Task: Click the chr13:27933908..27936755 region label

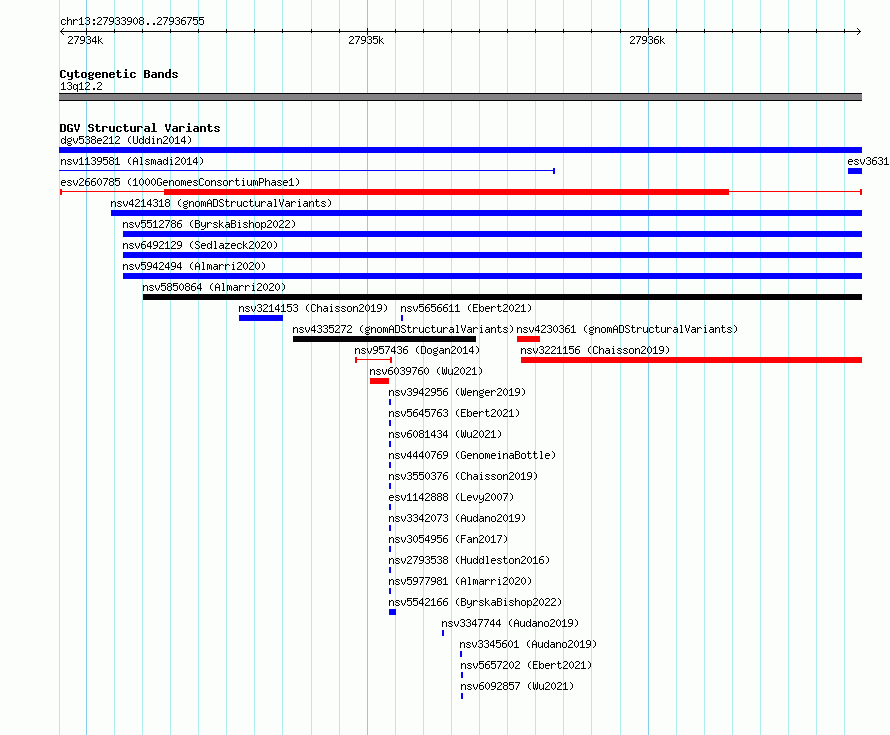Action: click(132, 21)
